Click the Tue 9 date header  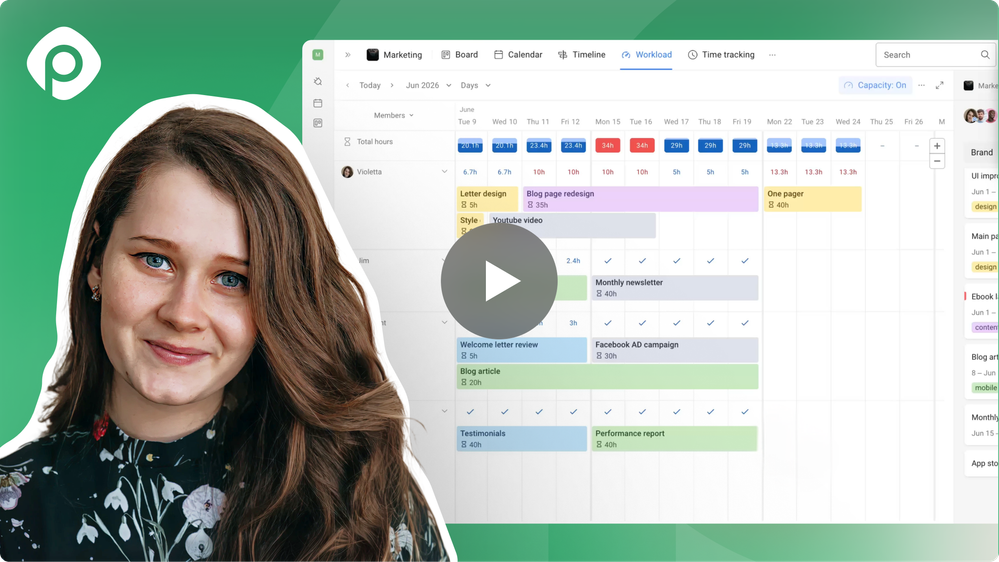point(467,122)
